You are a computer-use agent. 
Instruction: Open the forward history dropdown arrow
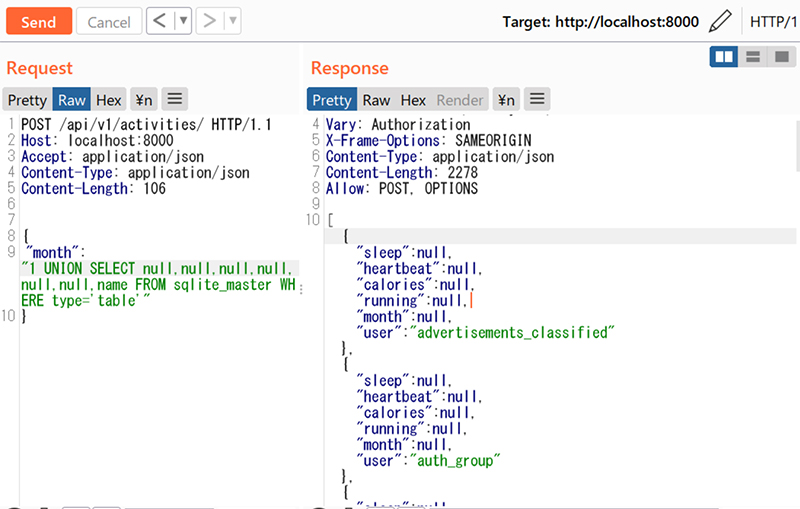pyautogui.click(x=232, y=20)
